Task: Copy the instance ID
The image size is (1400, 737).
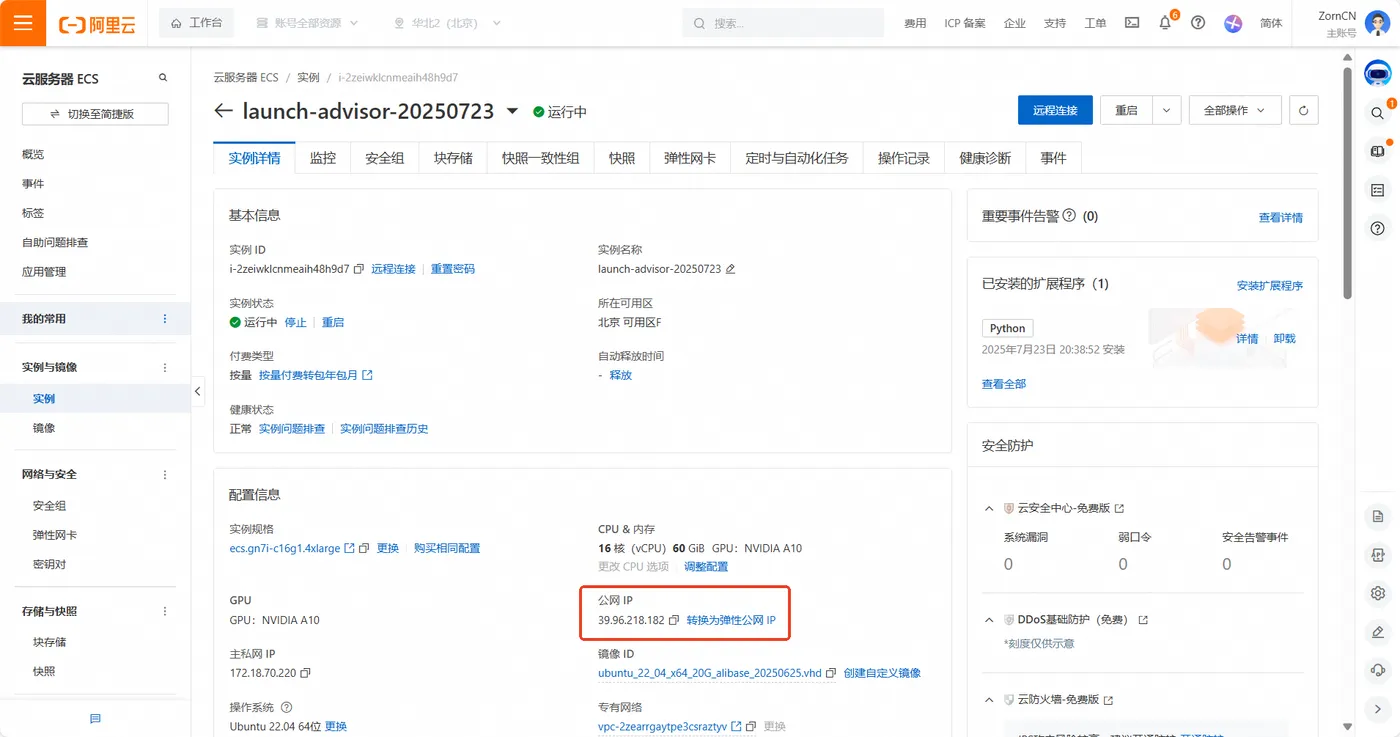Action: pyautogui.click(x=359, y=269)
